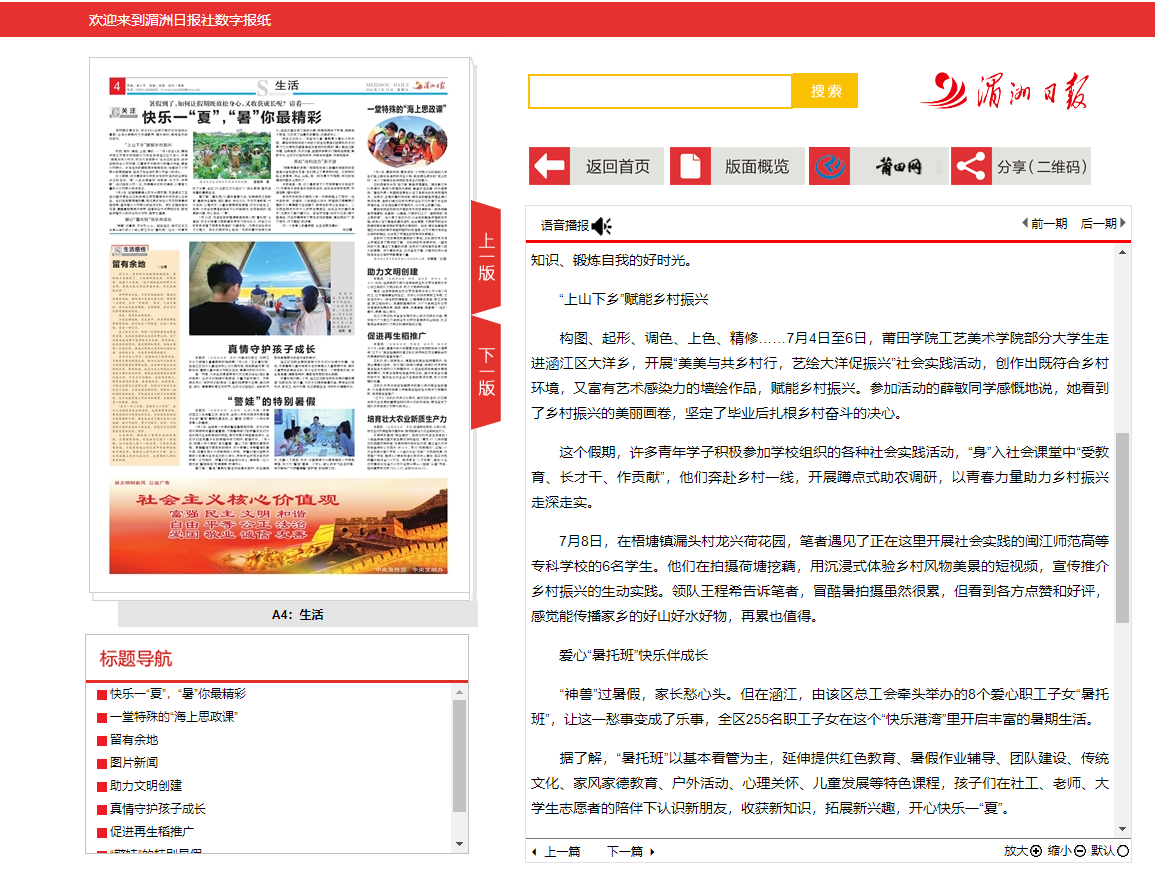This screenshot has height=876, width=1155.
Task: Click 留有余地 column on newspaper page
Action: click(144, 355)
